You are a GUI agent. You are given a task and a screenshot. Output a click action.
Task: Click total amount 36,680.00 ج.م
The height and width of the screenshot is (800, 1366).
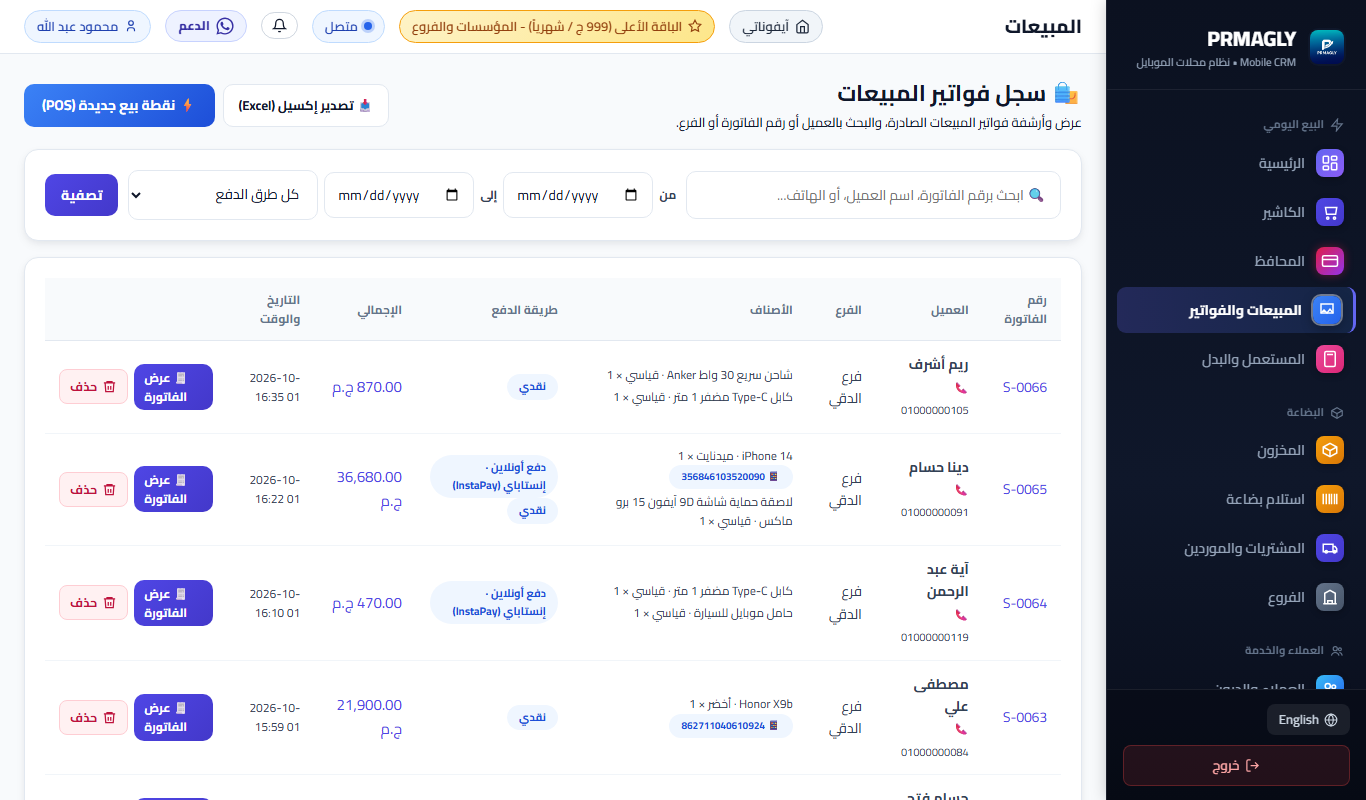tap(369, 490)
